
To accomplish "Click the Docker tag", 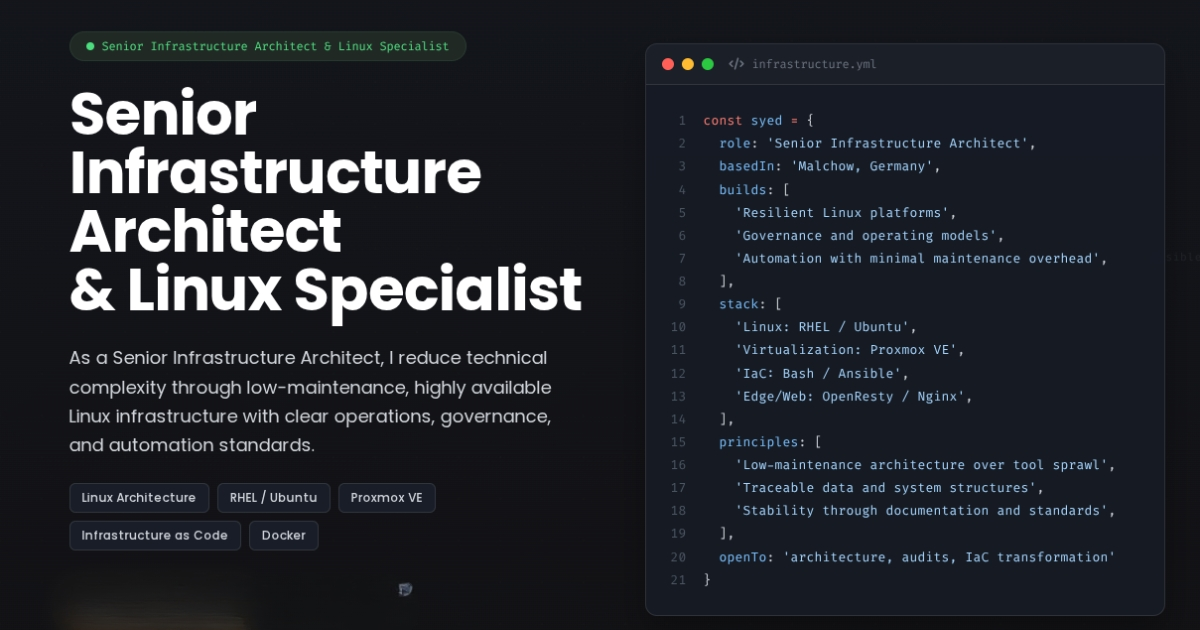I will (x=284, y=535).
